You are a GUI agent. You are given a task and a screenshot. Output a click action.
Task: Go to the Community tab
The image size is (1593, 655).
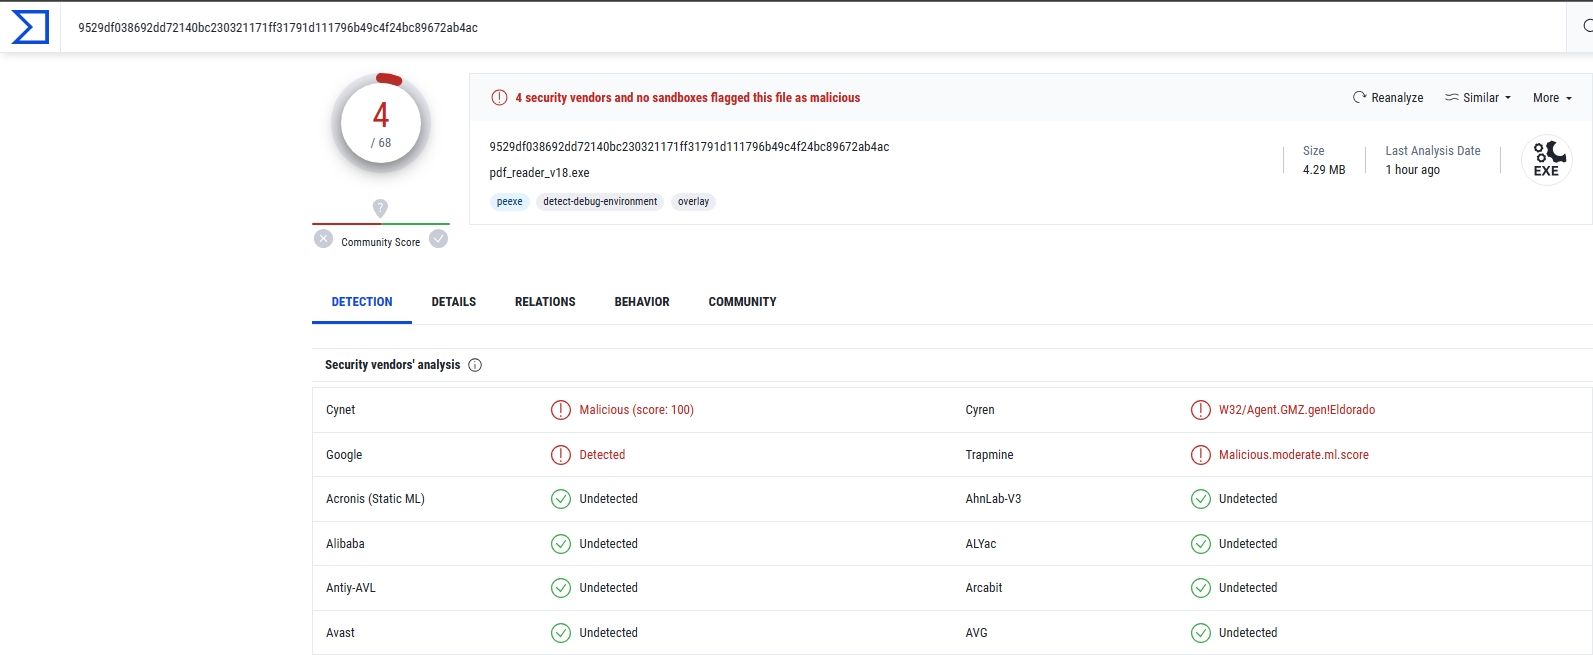(x=742, y=302)
